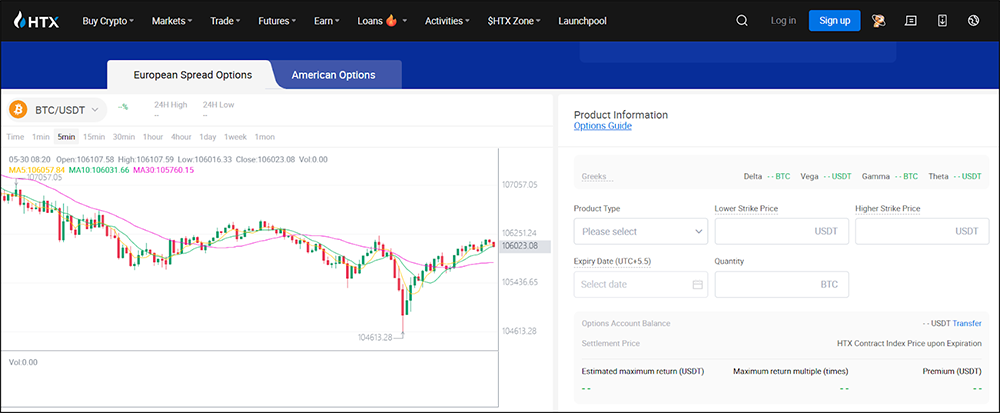Open the Futures dropdown menu

(x=277, y=20)
